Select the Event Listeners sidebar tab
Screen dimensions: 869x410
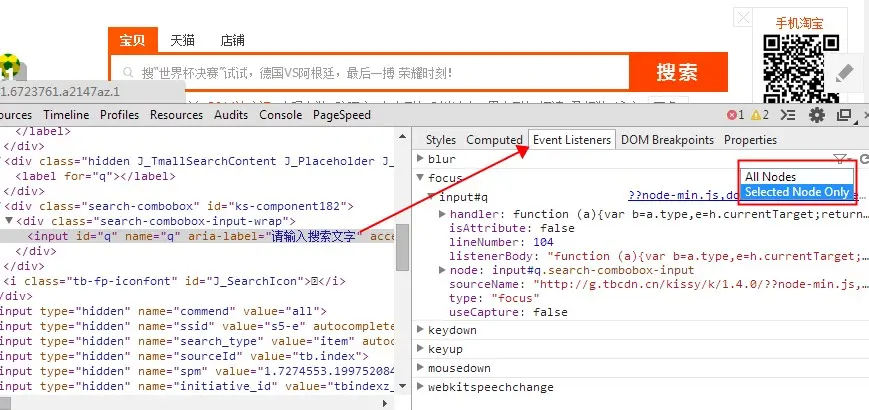coord(572,140)
